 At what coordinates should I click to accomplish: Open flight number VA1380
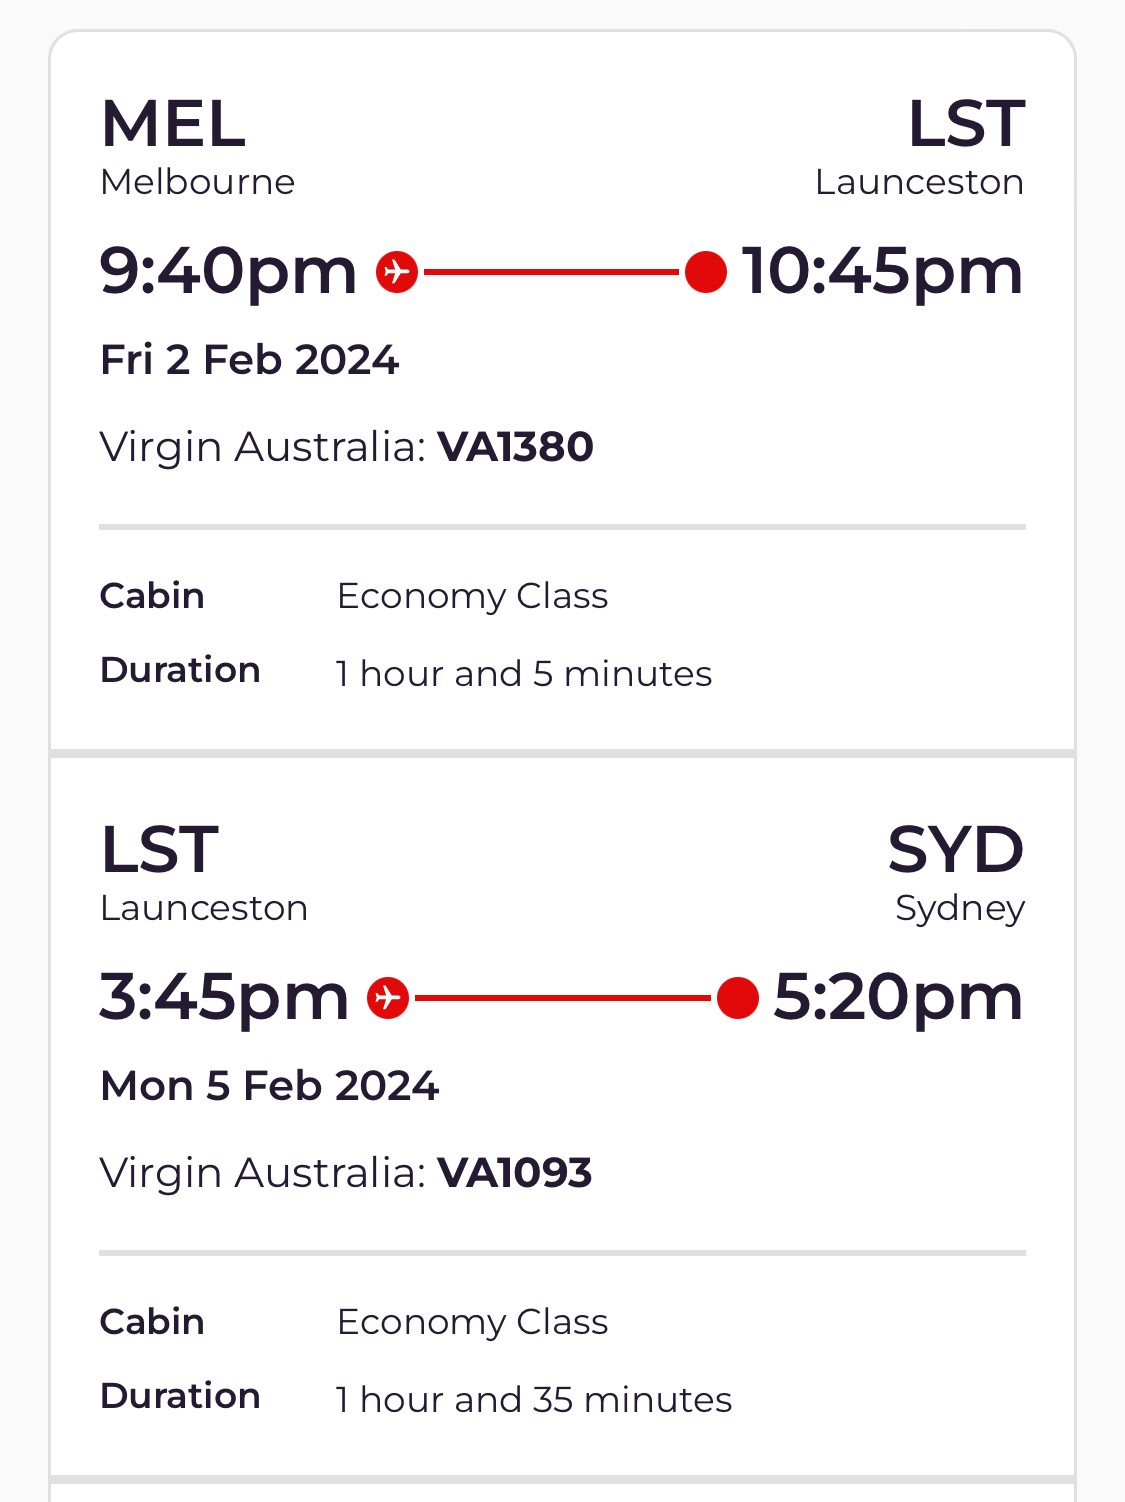(515, 447)
